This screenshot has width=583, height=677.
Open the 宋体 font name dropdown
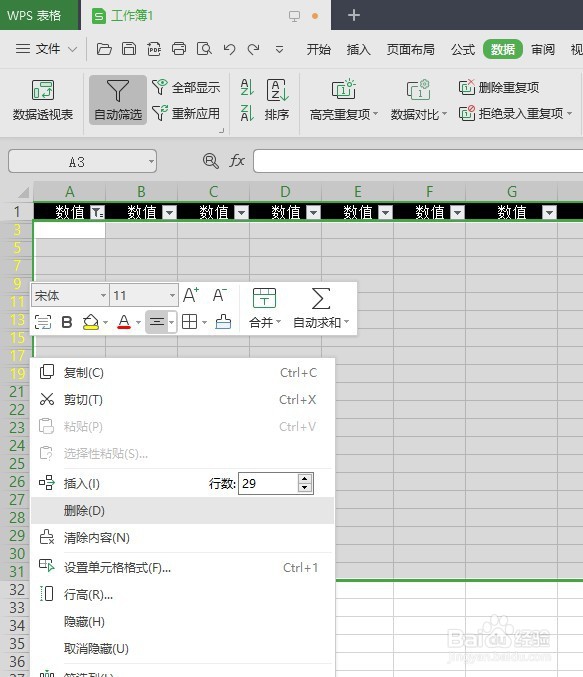[x=103, y=296]
